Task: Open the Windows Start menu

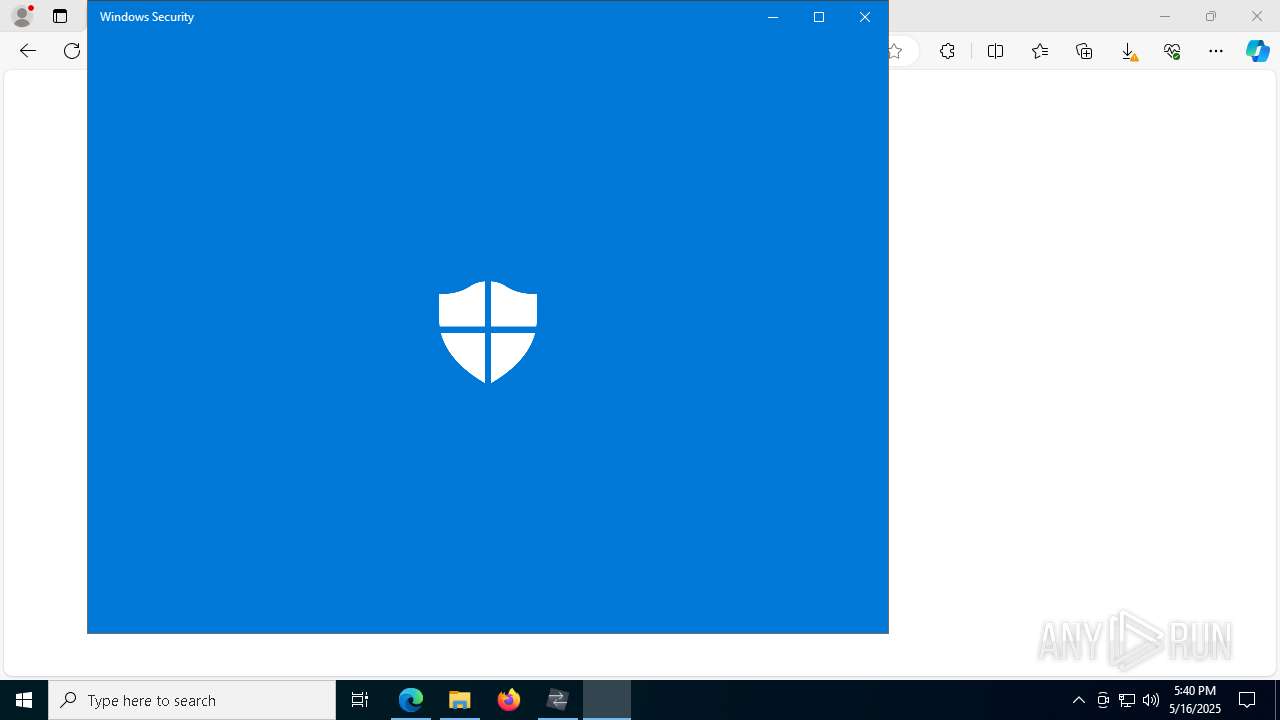Action: tap(24, 700)
